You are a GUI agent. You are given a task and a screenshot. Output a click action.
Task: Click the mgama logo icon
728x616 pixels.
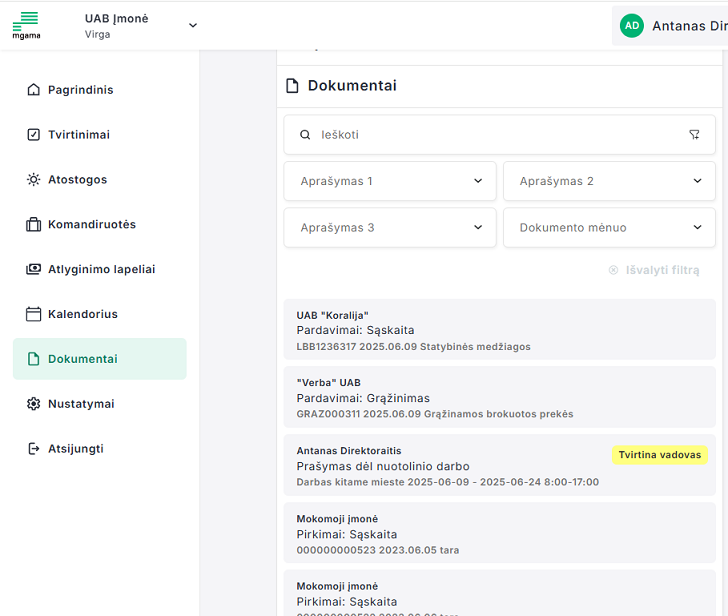pyautogui.click(x=26, y=25)
